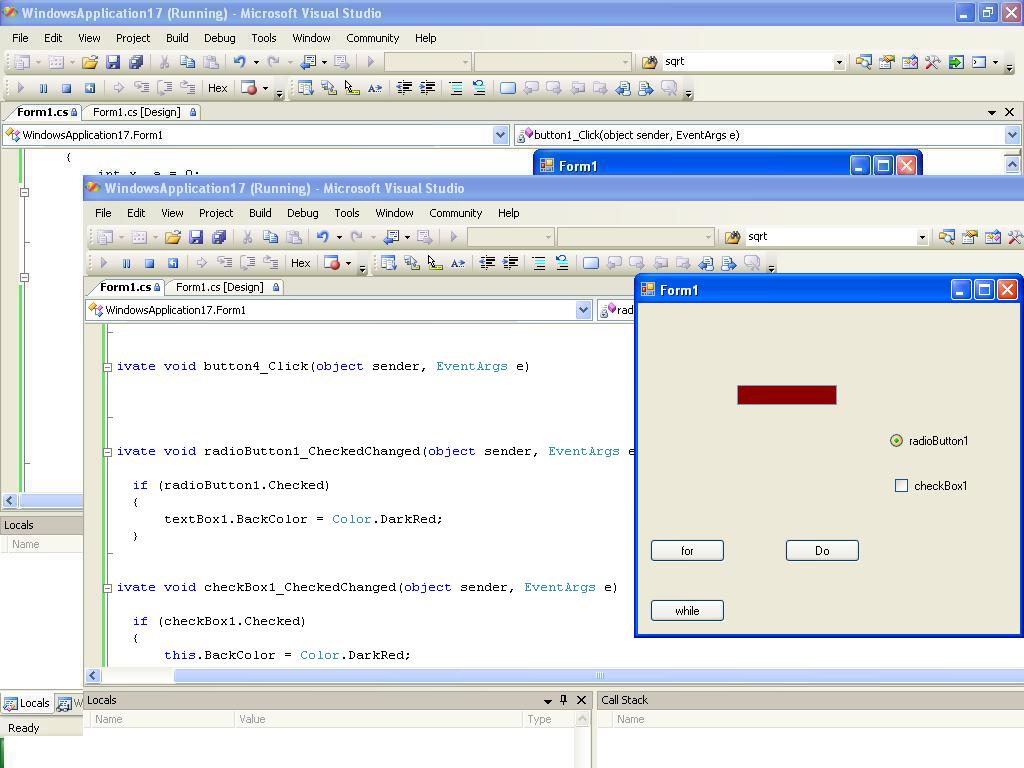Click Restart icon in front window debug toolbar

[x=172, y=263]
